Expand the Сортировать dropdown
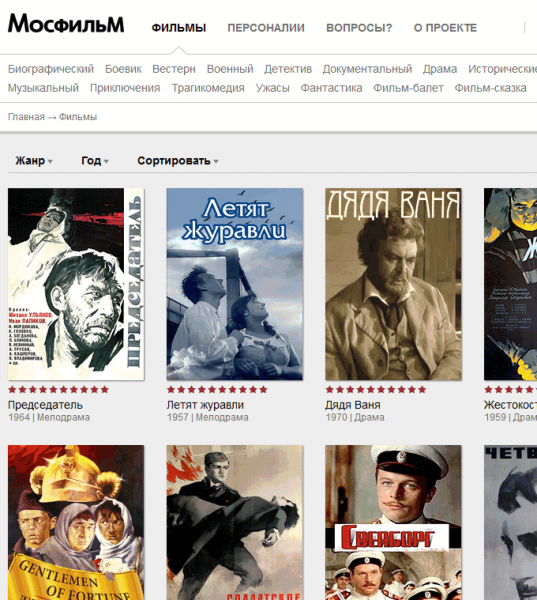537x600 pixels. click(178, 161)
